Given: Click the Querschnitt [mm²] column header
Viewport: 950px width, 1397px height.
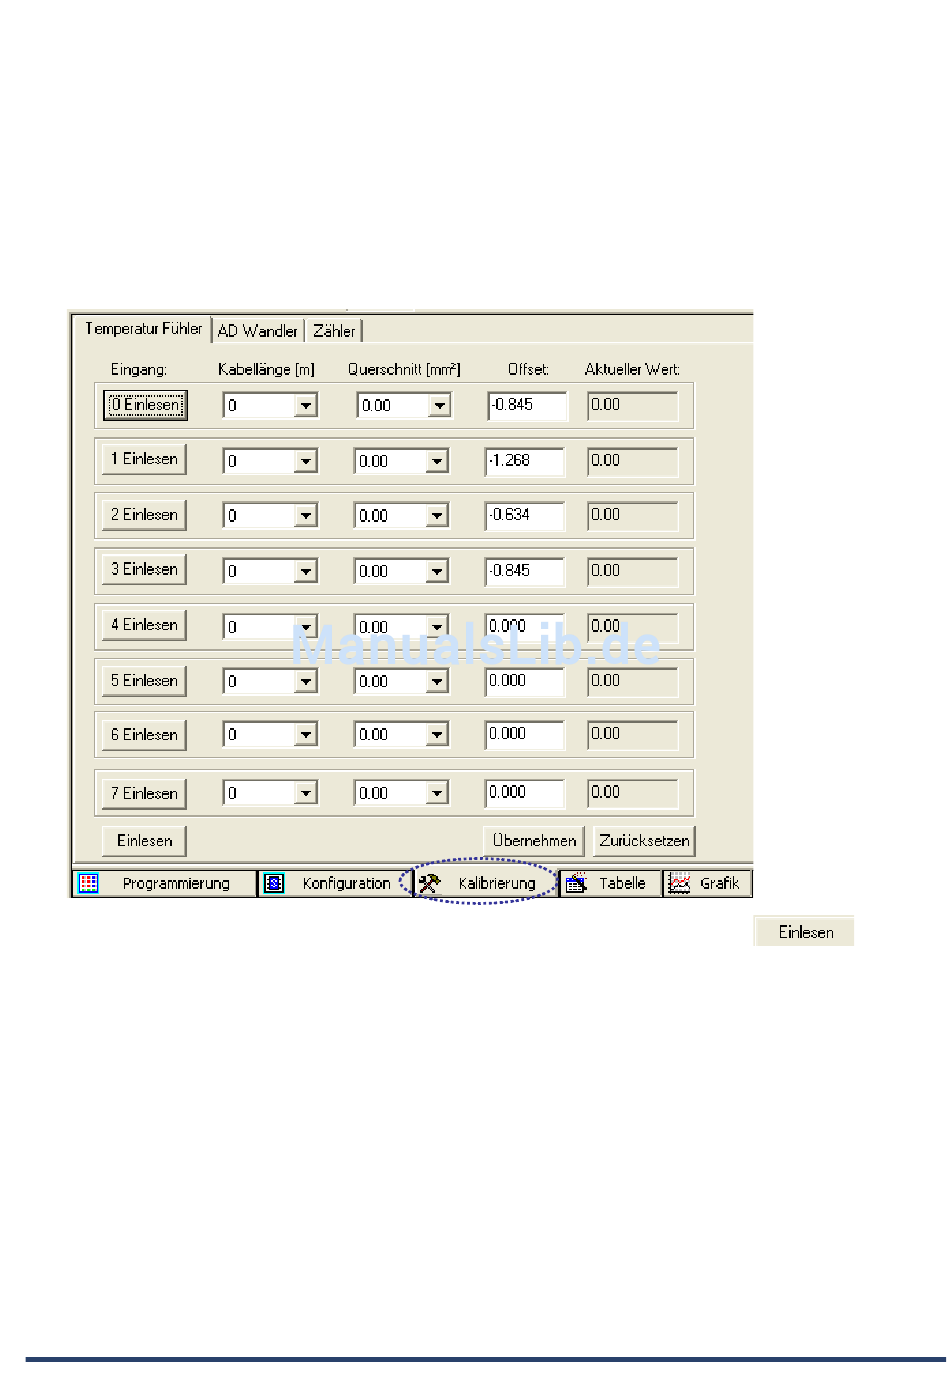Looking at the screenshot, I should point(404,370).
